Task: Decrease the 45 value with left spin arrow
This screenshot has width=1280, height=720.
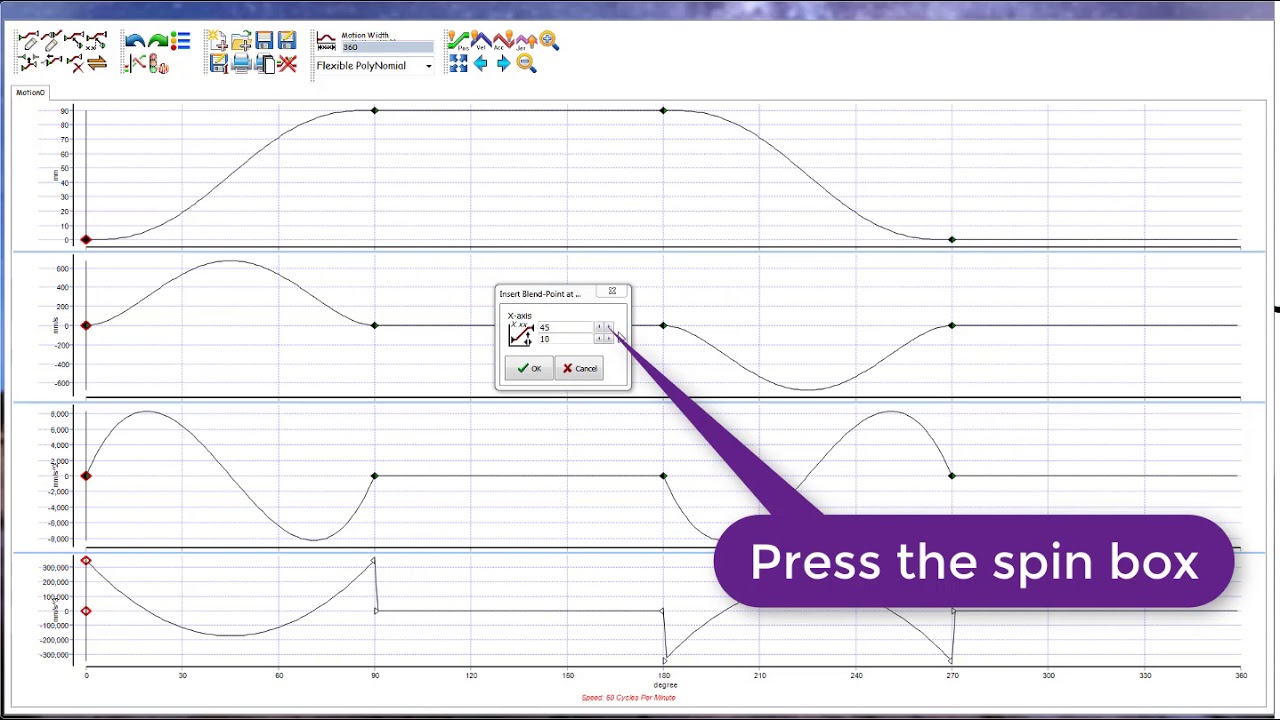Action: (599, 327)
